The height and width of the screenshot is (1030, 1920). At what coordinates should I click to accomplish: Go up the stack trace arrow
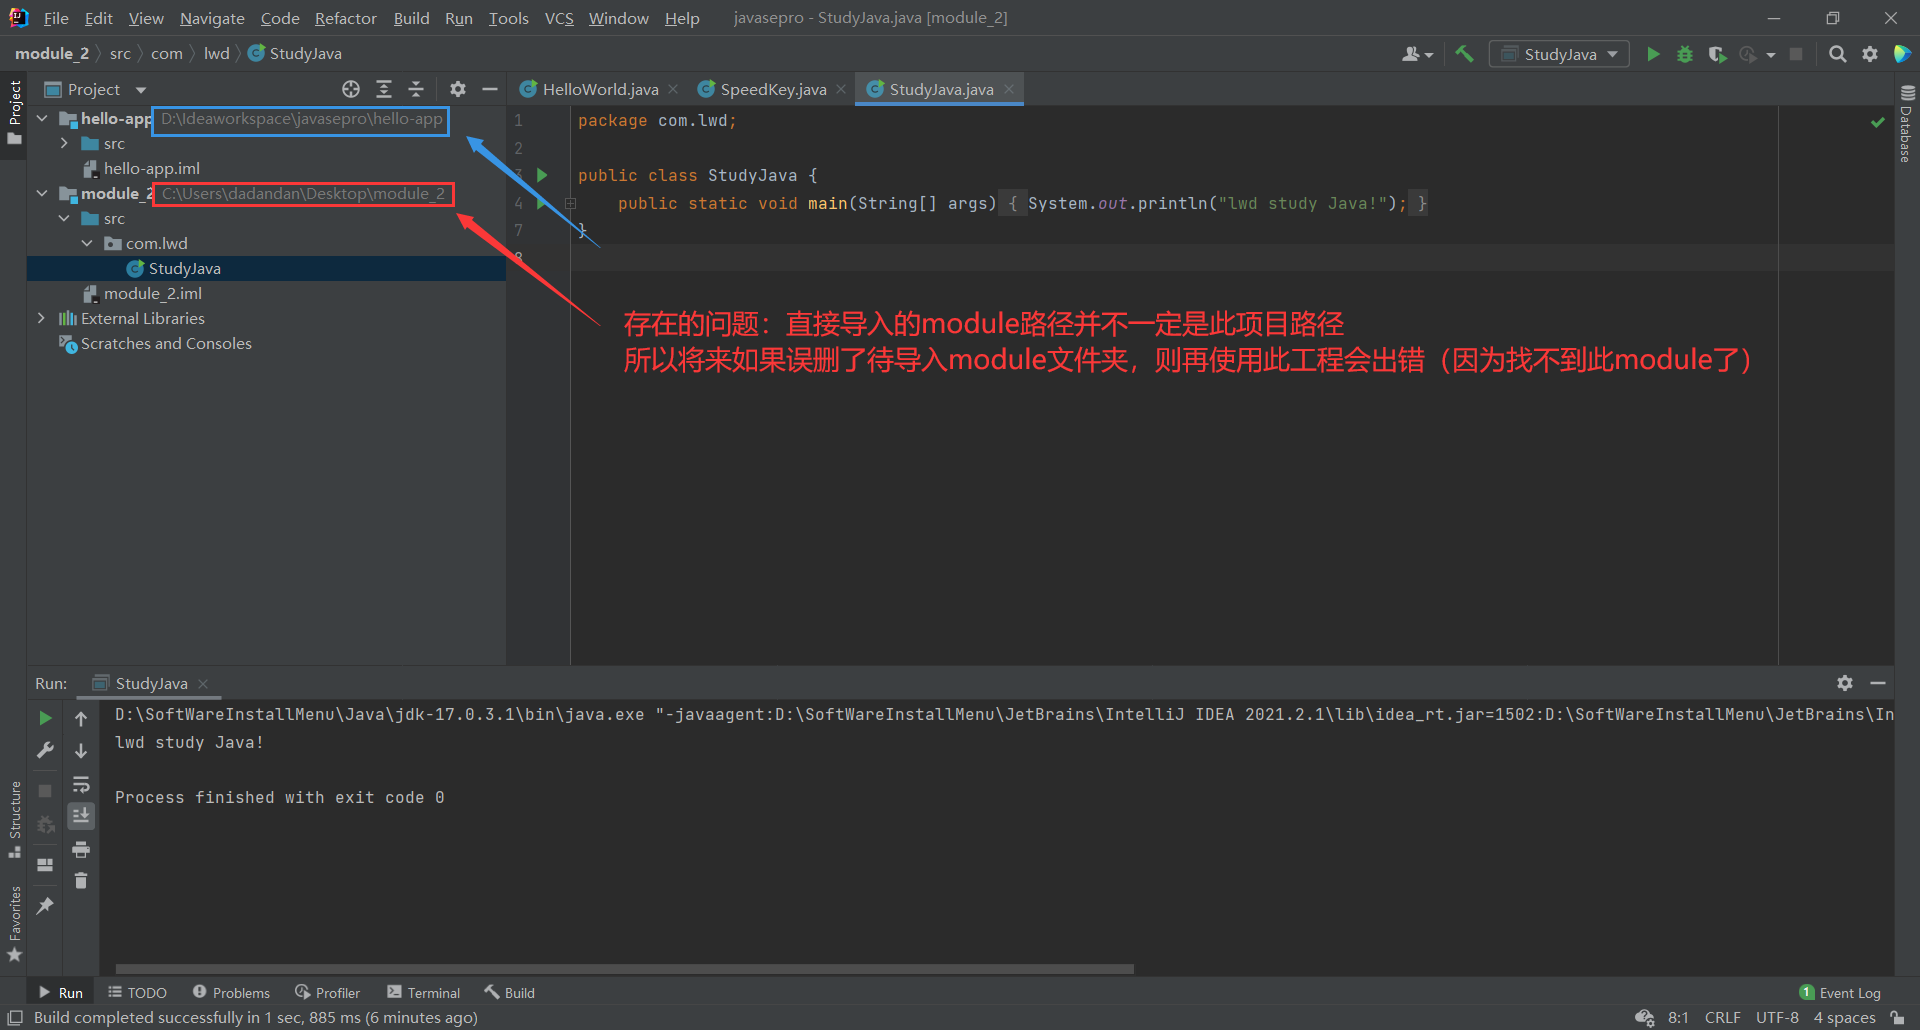click(x=81, y=718)
